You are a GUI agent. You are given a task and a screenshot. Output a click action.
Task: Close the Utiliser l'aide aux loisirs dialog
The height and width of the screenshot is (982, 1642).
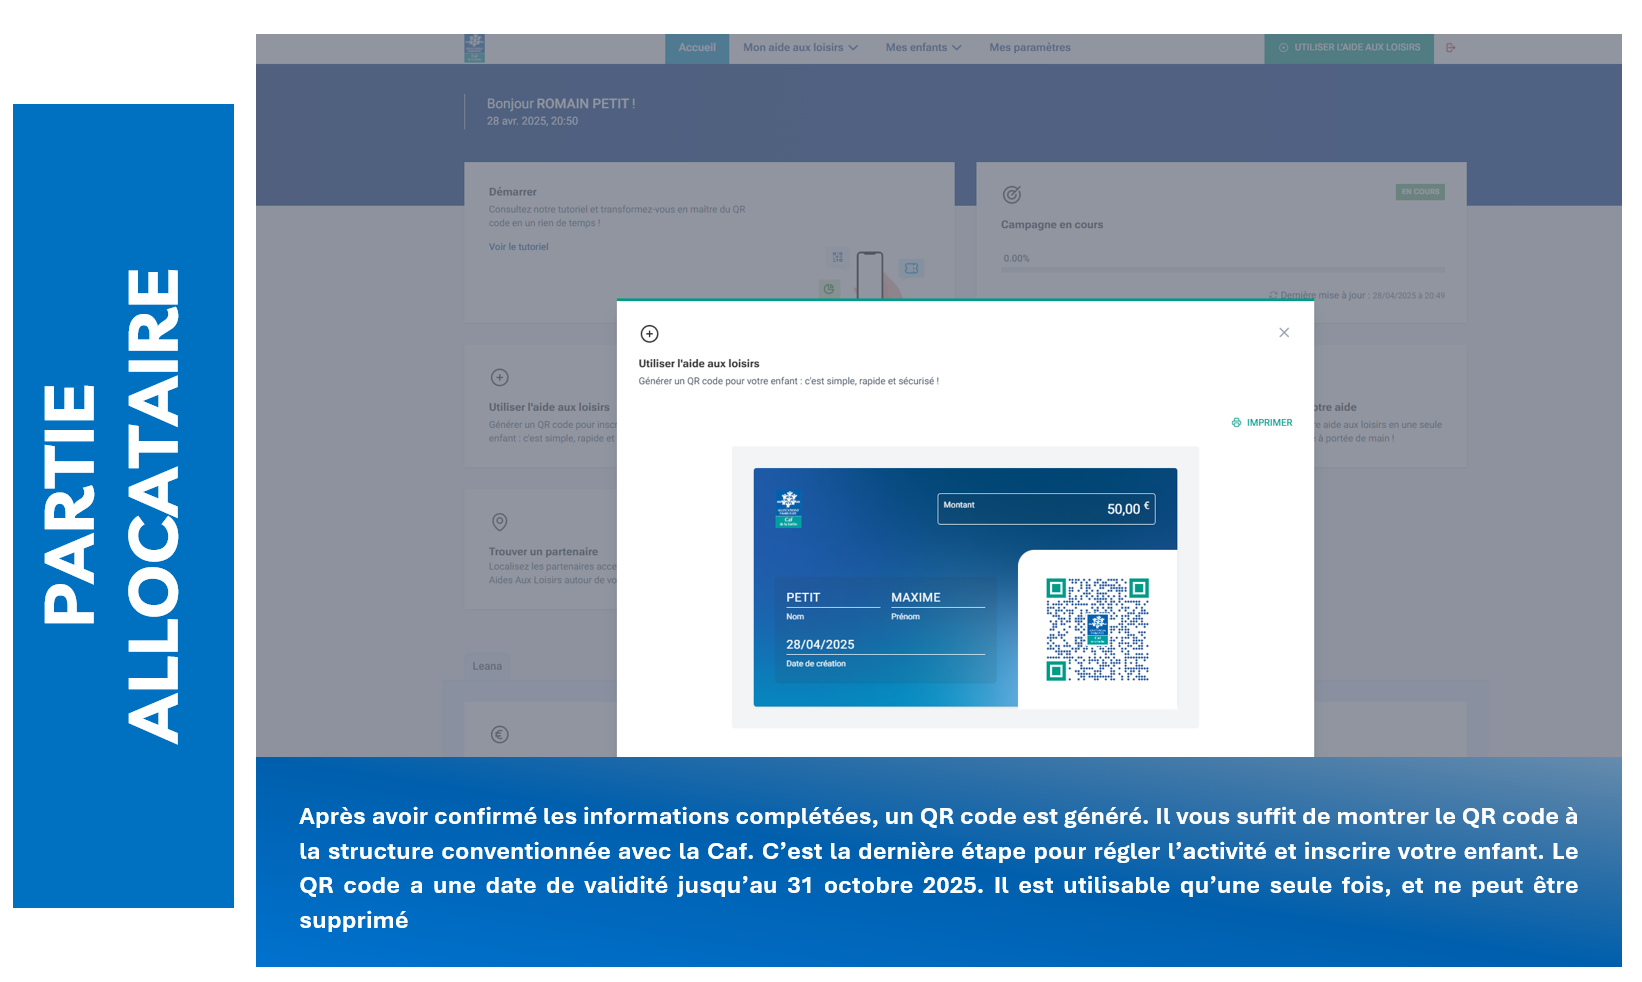coord(1284,333)
